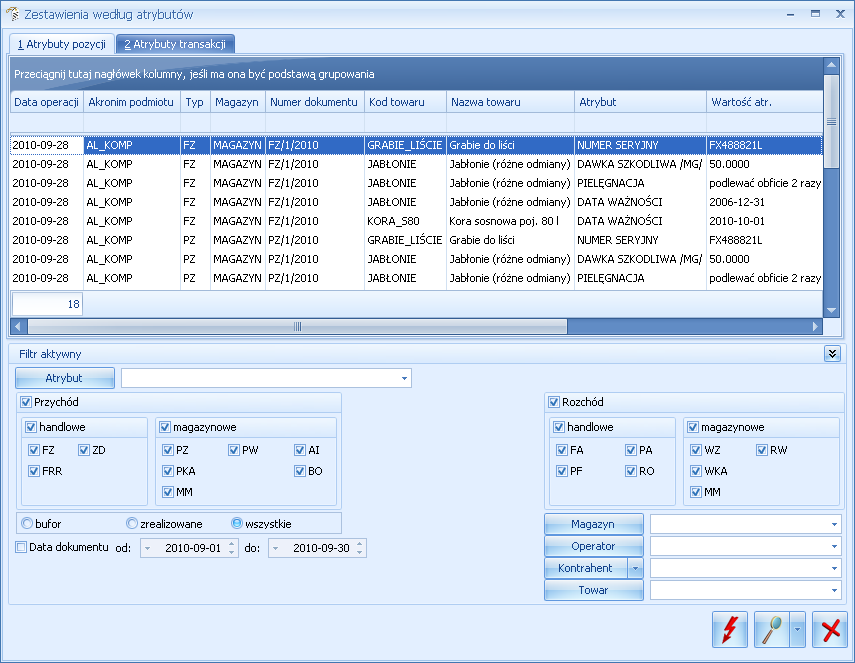The width and height of the screenshot is (855, 663).
Task: Uncheck the PKA checkbox
Action: (168, 471)
